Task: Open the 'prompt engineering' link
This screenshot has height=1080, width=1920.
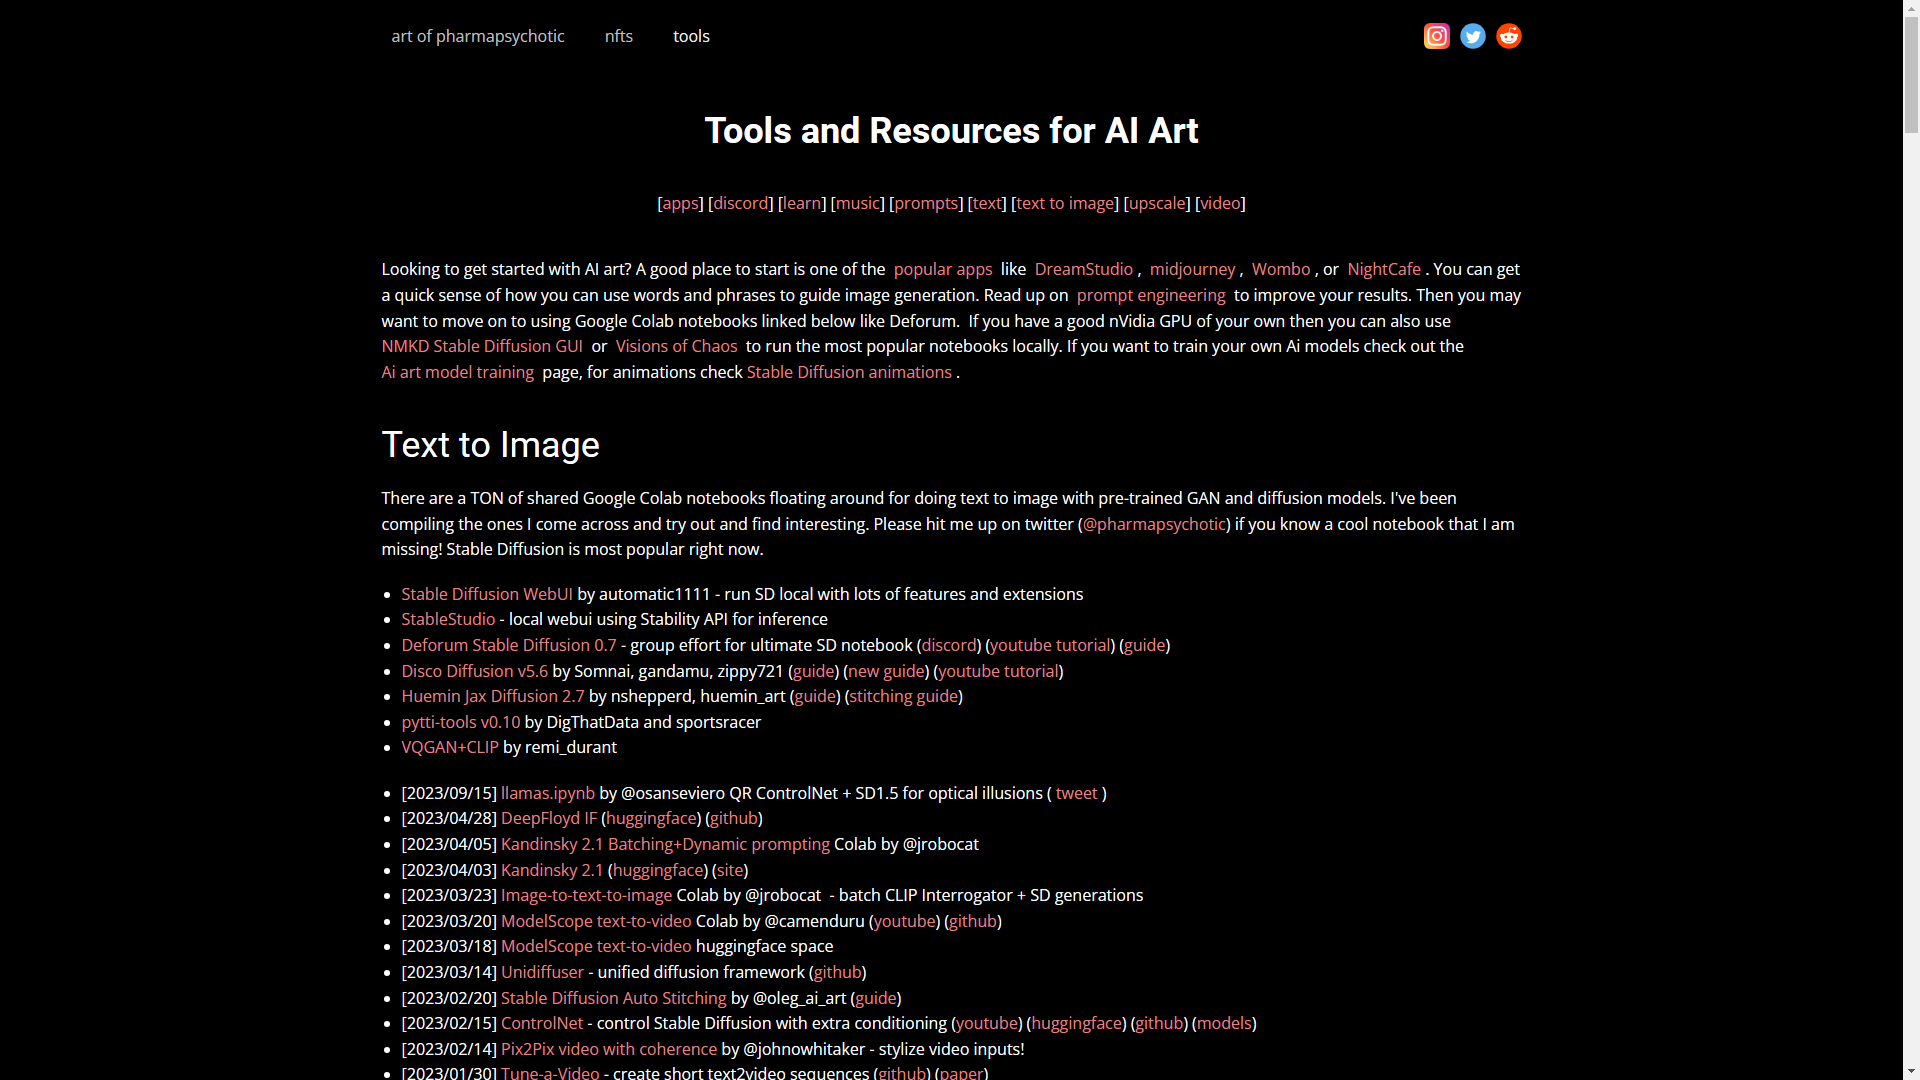Action: tap(1151, 295)
